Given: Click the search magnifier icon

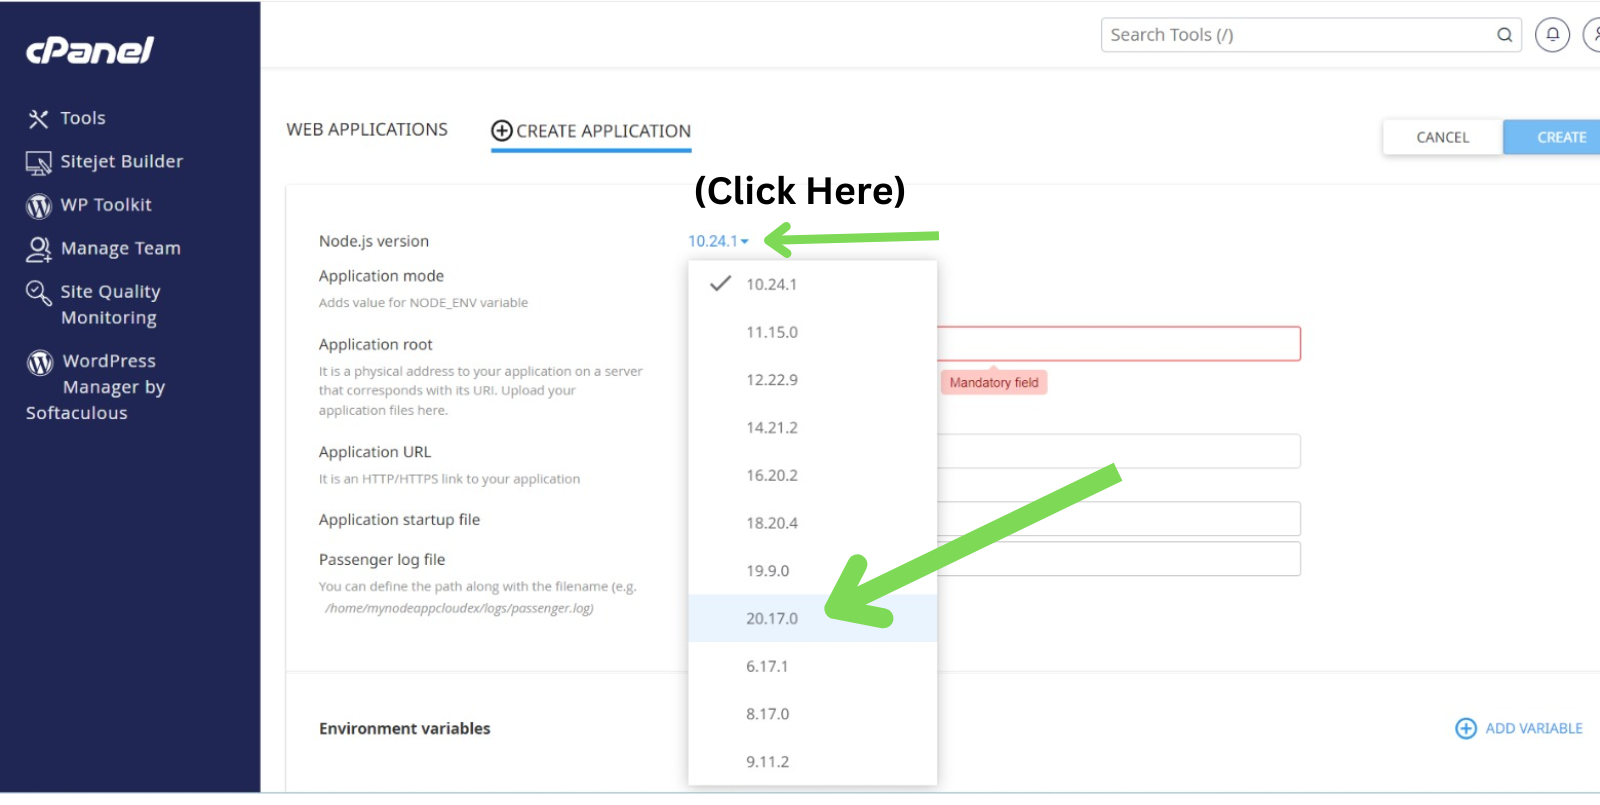Looking at the screenshot, I should [1504, 35].
